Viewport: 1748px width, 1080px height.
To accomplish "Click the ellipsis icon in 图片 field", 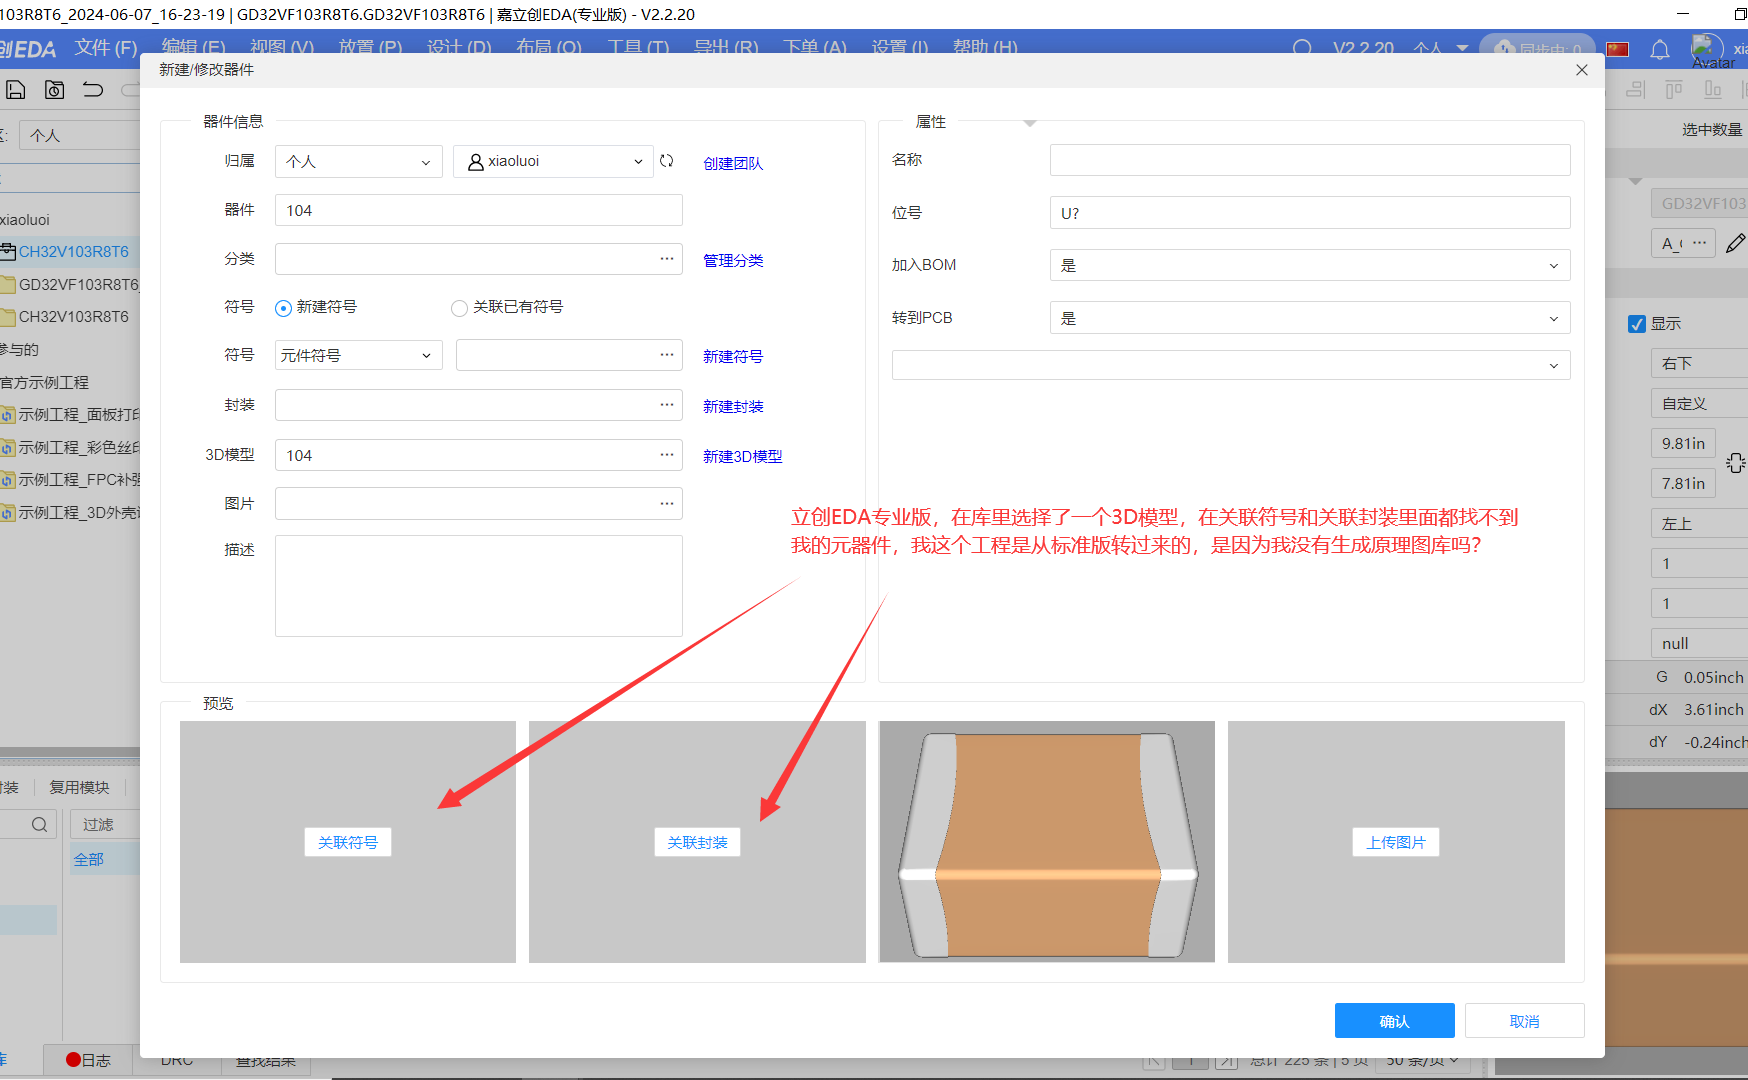I will coord(666,504).
